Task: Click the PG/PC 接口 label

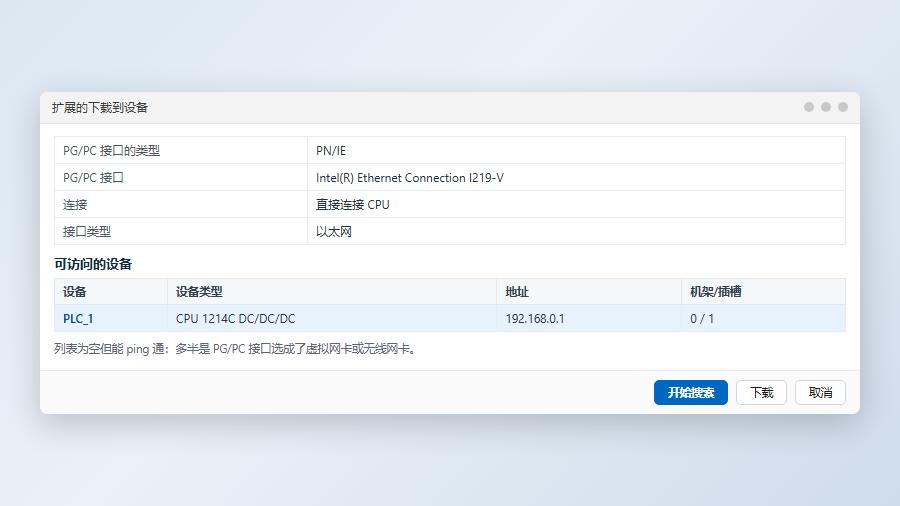Action: point(93,177)
